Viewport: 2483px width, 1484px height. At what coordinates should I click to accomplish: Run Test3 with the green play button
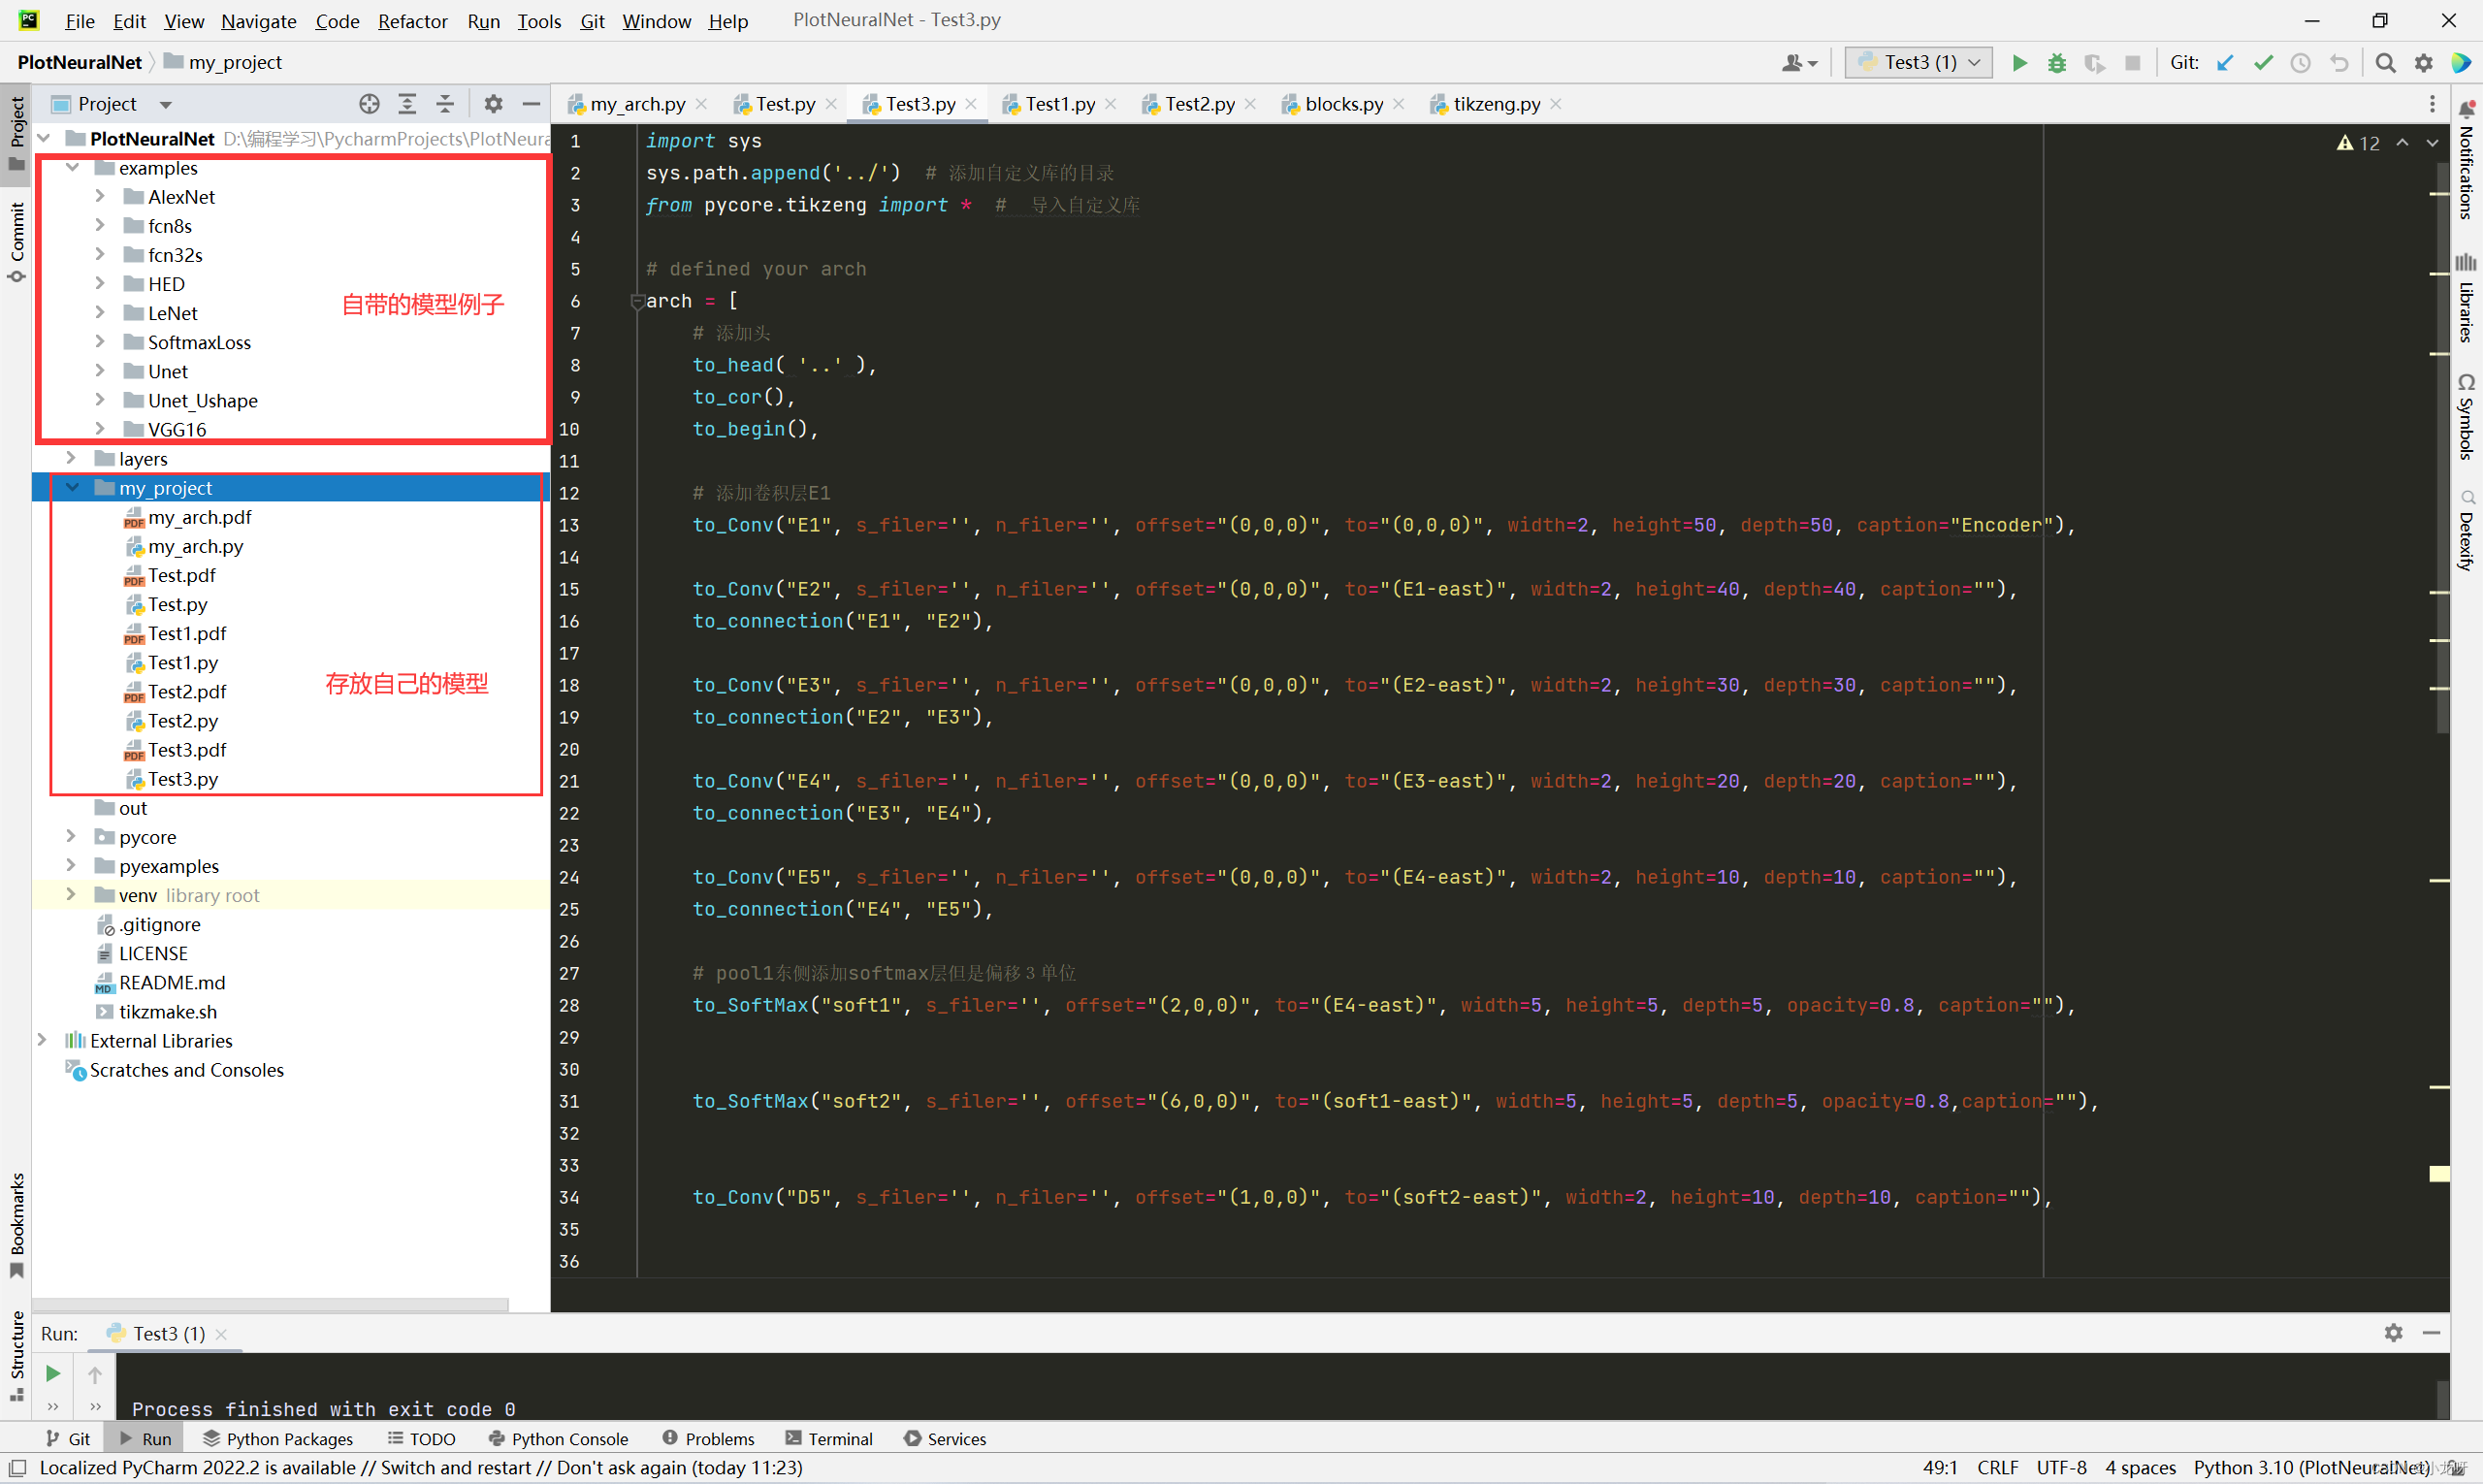[2019, 63]
